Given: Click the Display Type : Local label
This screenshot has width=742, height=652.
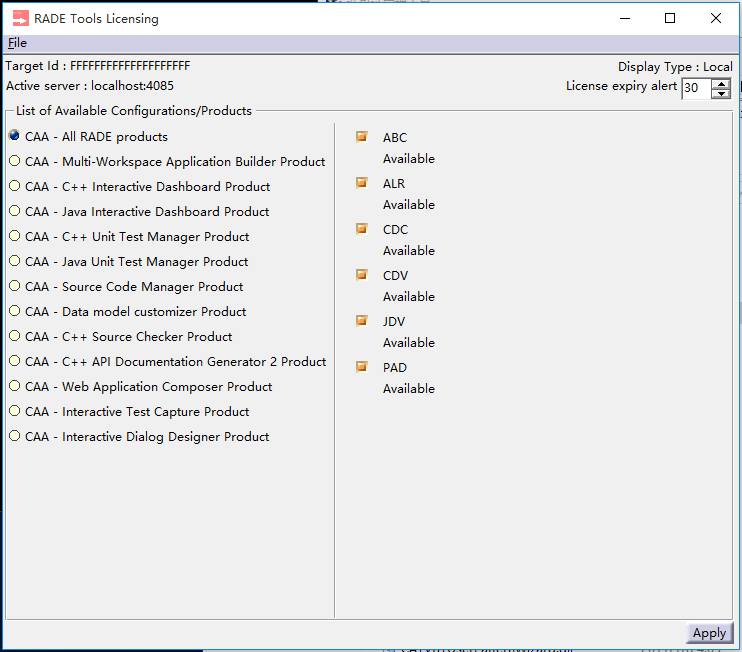Looking at the screenshot, I should [675, 67].
